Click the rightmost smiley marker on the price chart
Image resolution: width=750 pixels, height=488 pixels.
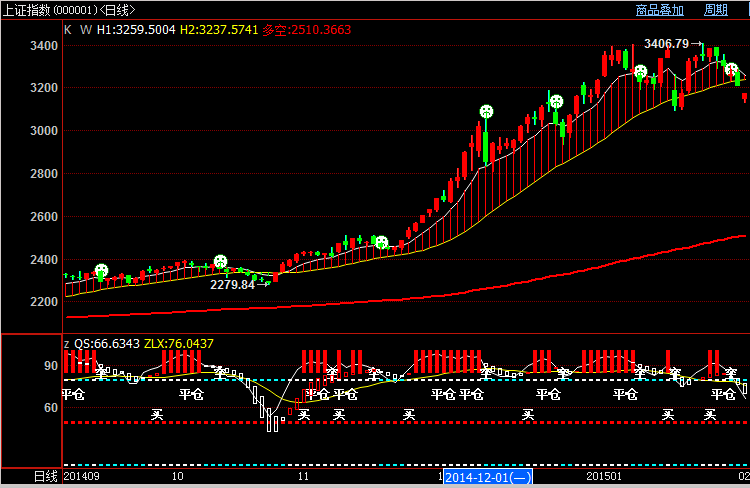point(731,69)
